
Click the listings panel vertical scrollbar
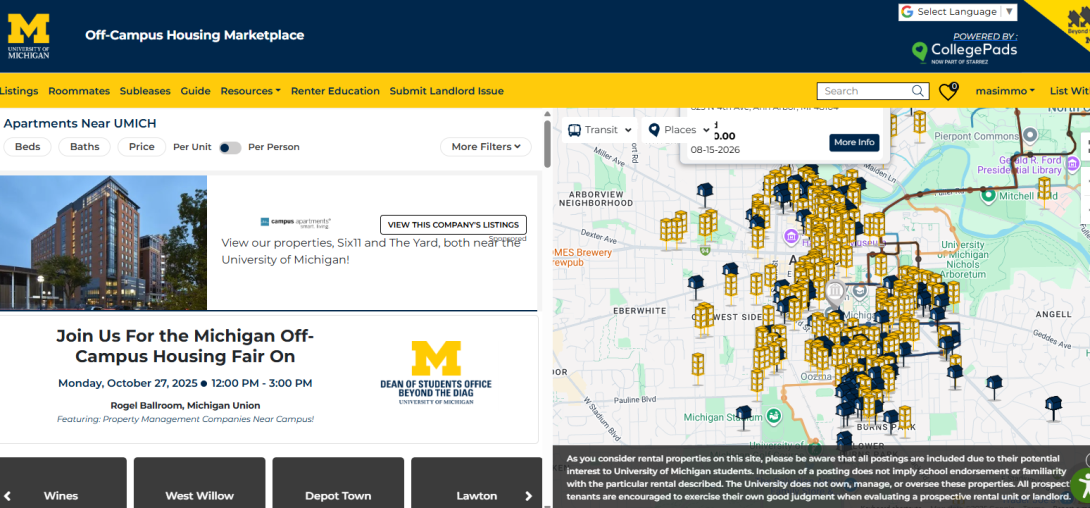[x=547, y=144]
